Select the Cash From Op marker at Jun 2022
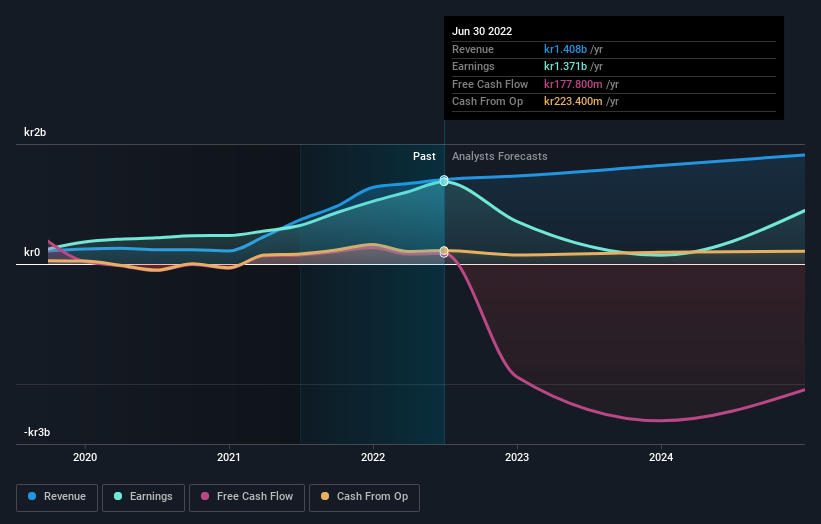 pos(444,251)
